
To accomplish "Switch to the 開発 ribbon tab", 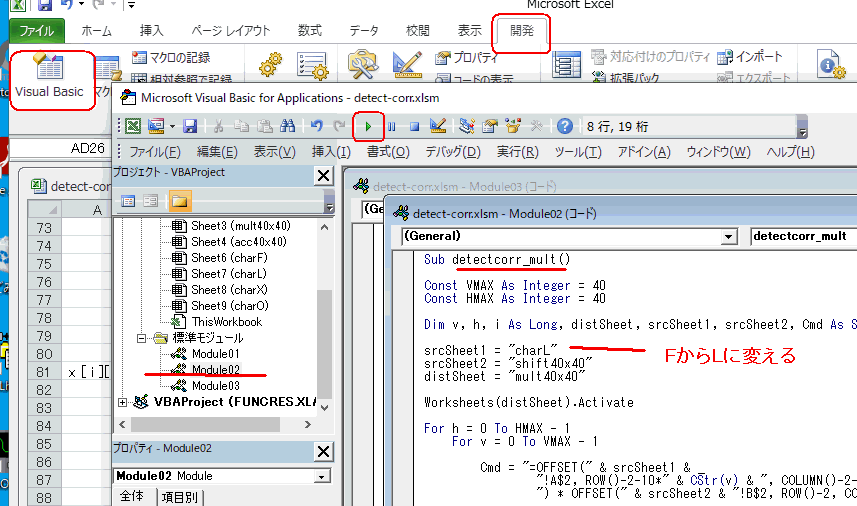I will 521,31.
